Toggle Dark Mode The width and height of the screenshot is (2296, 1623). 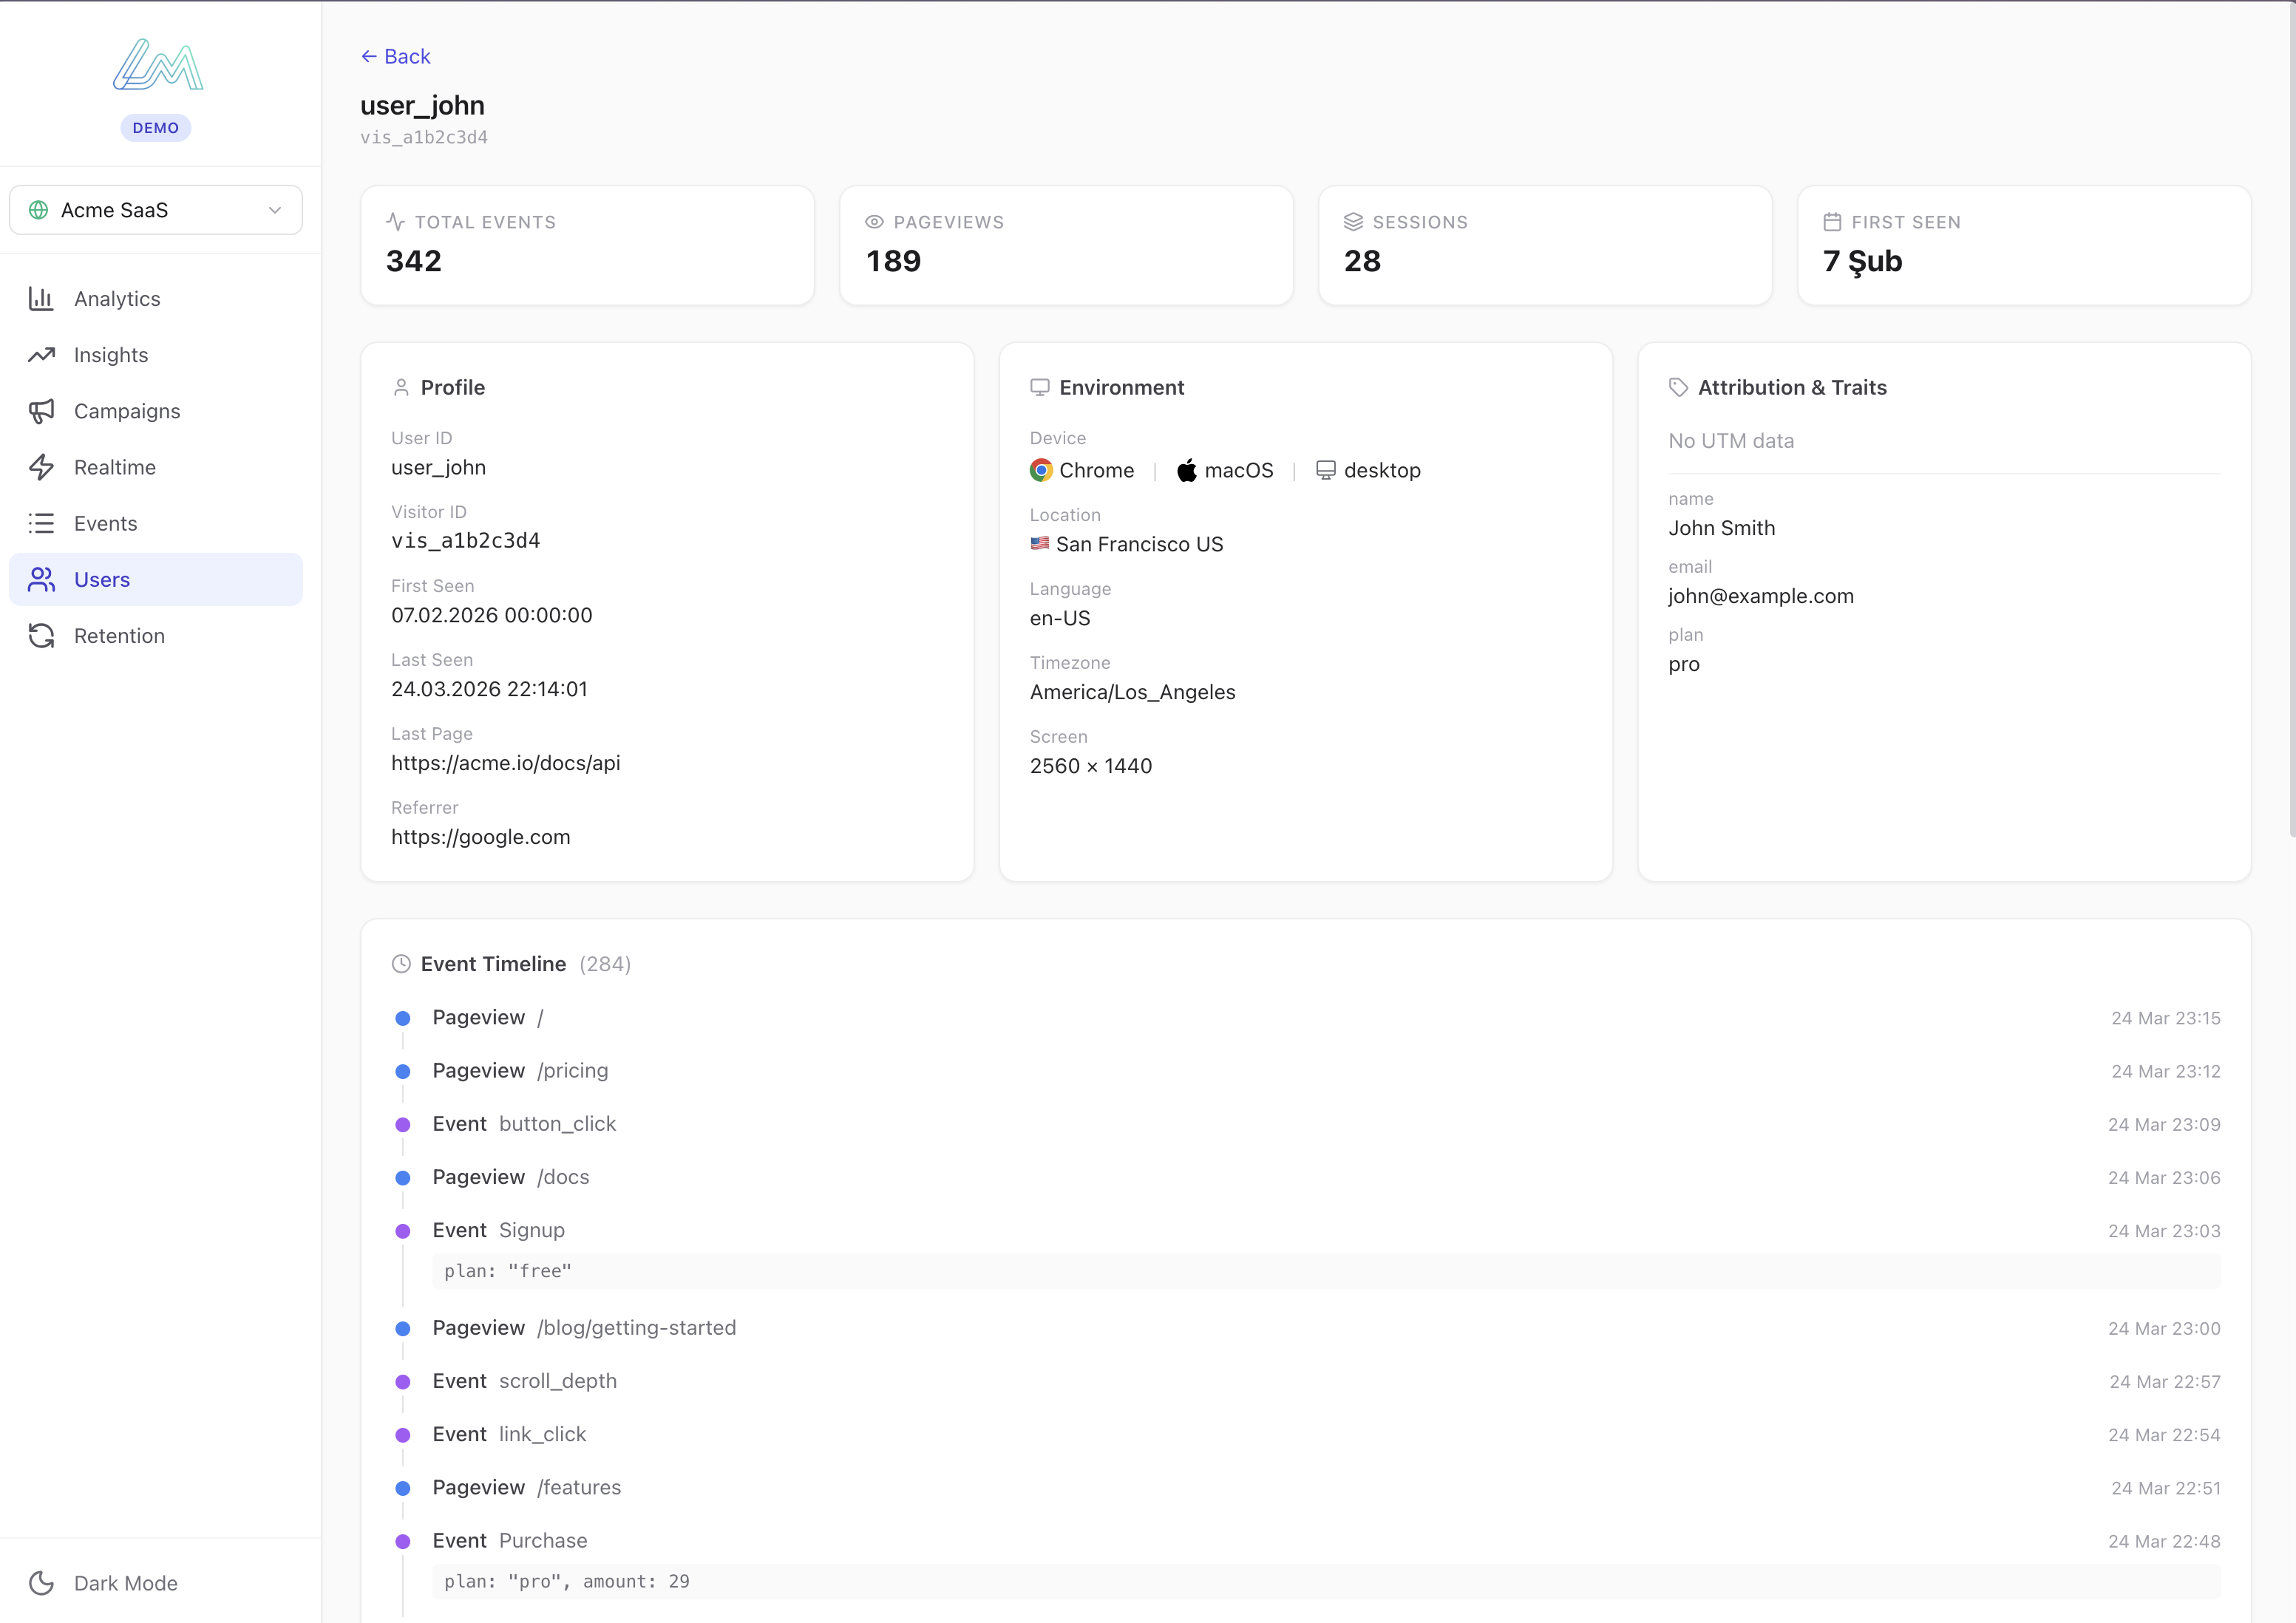click(156, 1583)
